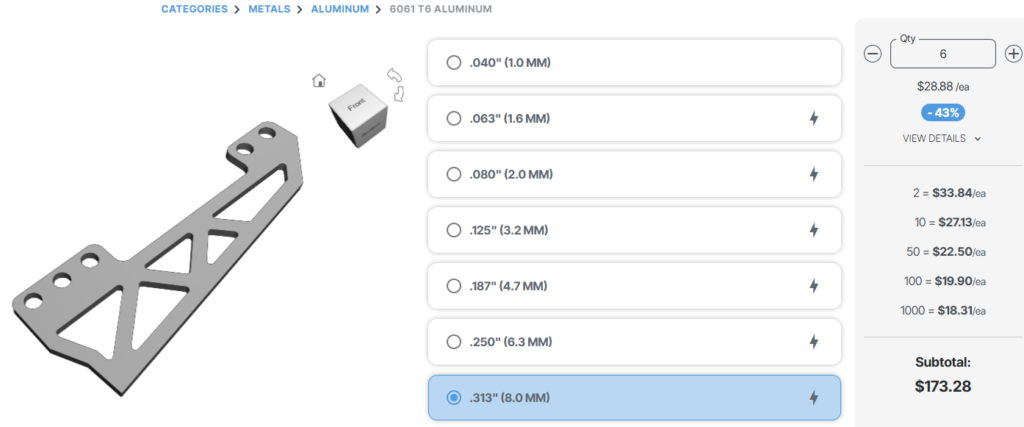This screenshot has width=1024, height=427.
Task: Select the .040" (1.0 MM) thickness option
Action: tap(454, 63)
